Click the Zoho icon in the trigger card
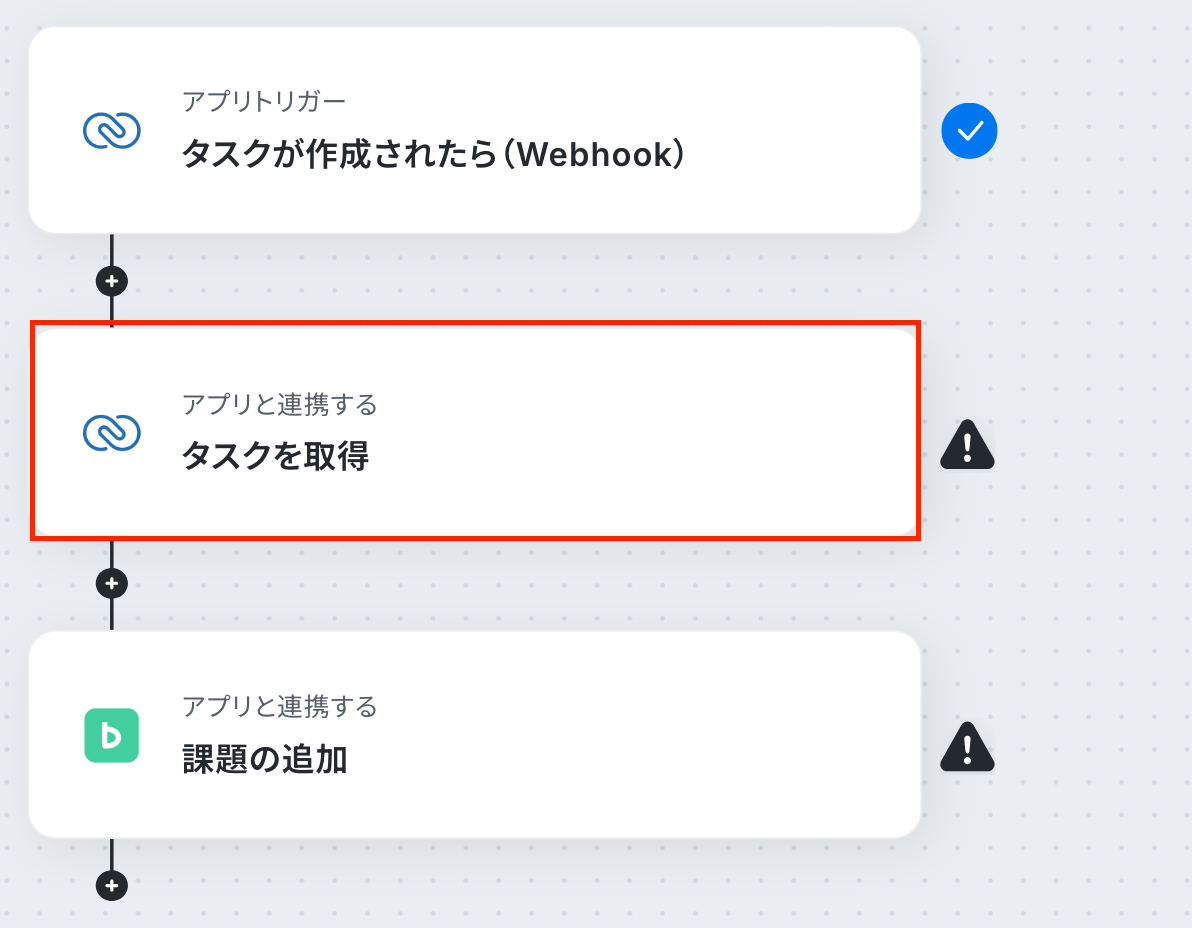This screenshot has height=928, width=1192. (112, 131)
